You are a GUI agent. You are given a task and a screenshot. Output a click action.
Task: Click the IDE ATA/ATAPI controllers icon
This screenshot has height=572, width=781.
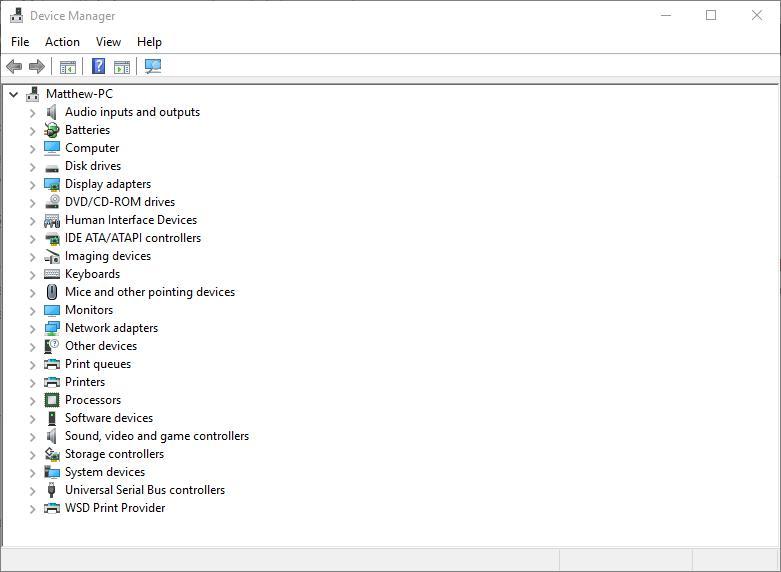[x=52, y=239]
